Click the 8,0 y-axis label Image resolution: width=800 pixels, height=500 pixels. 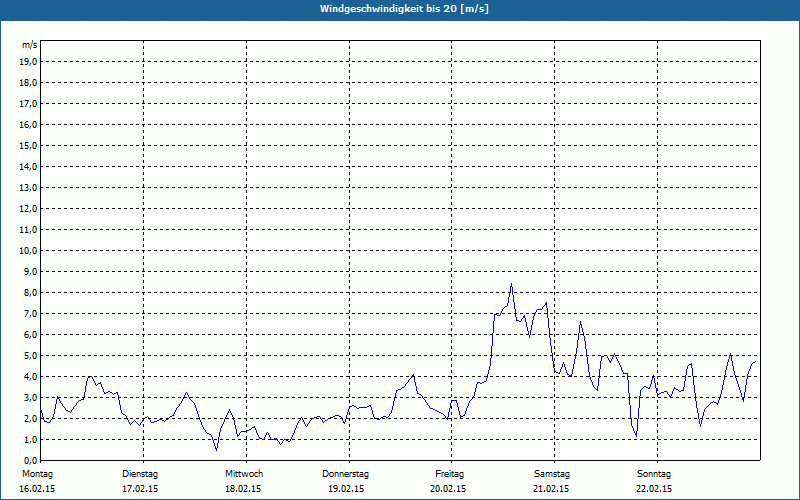[x=30, y=292]
